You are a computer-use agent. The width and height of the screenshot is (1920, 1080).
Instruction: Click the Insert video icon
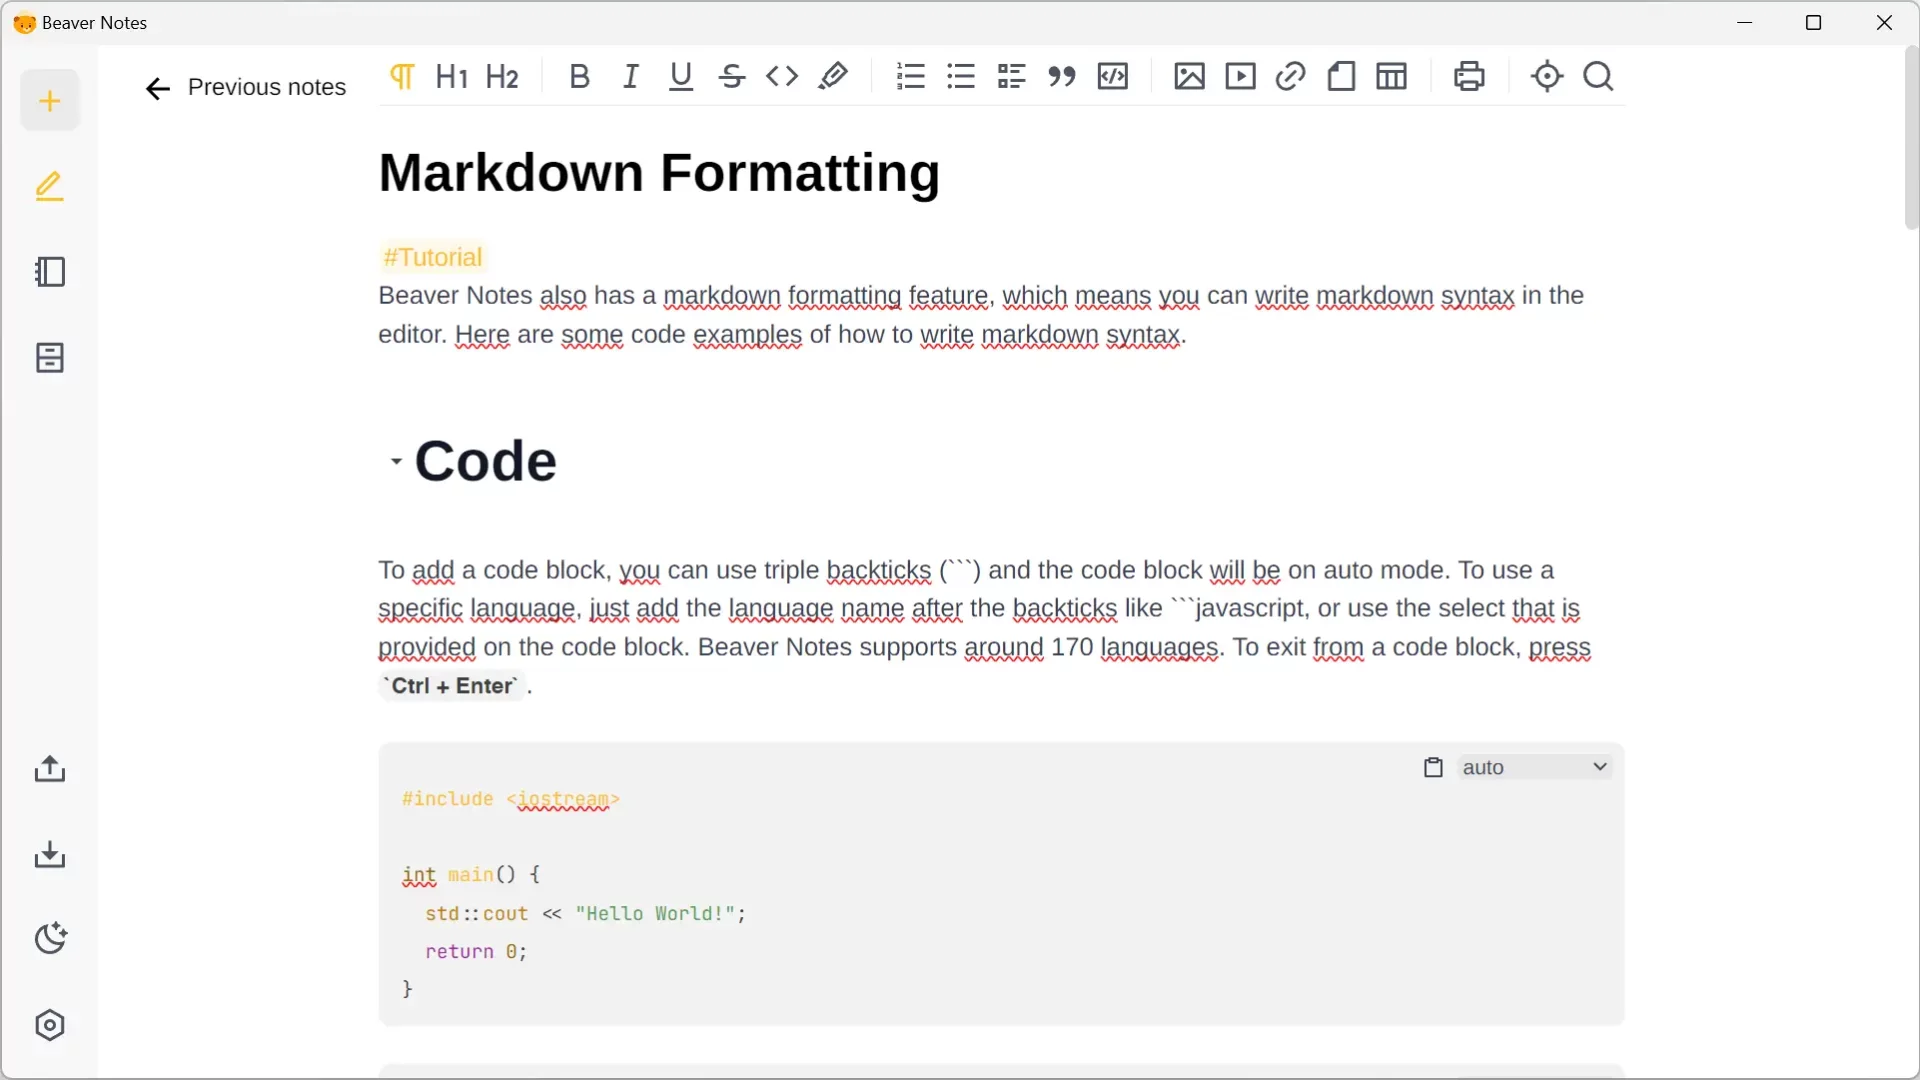[1240, 76]
